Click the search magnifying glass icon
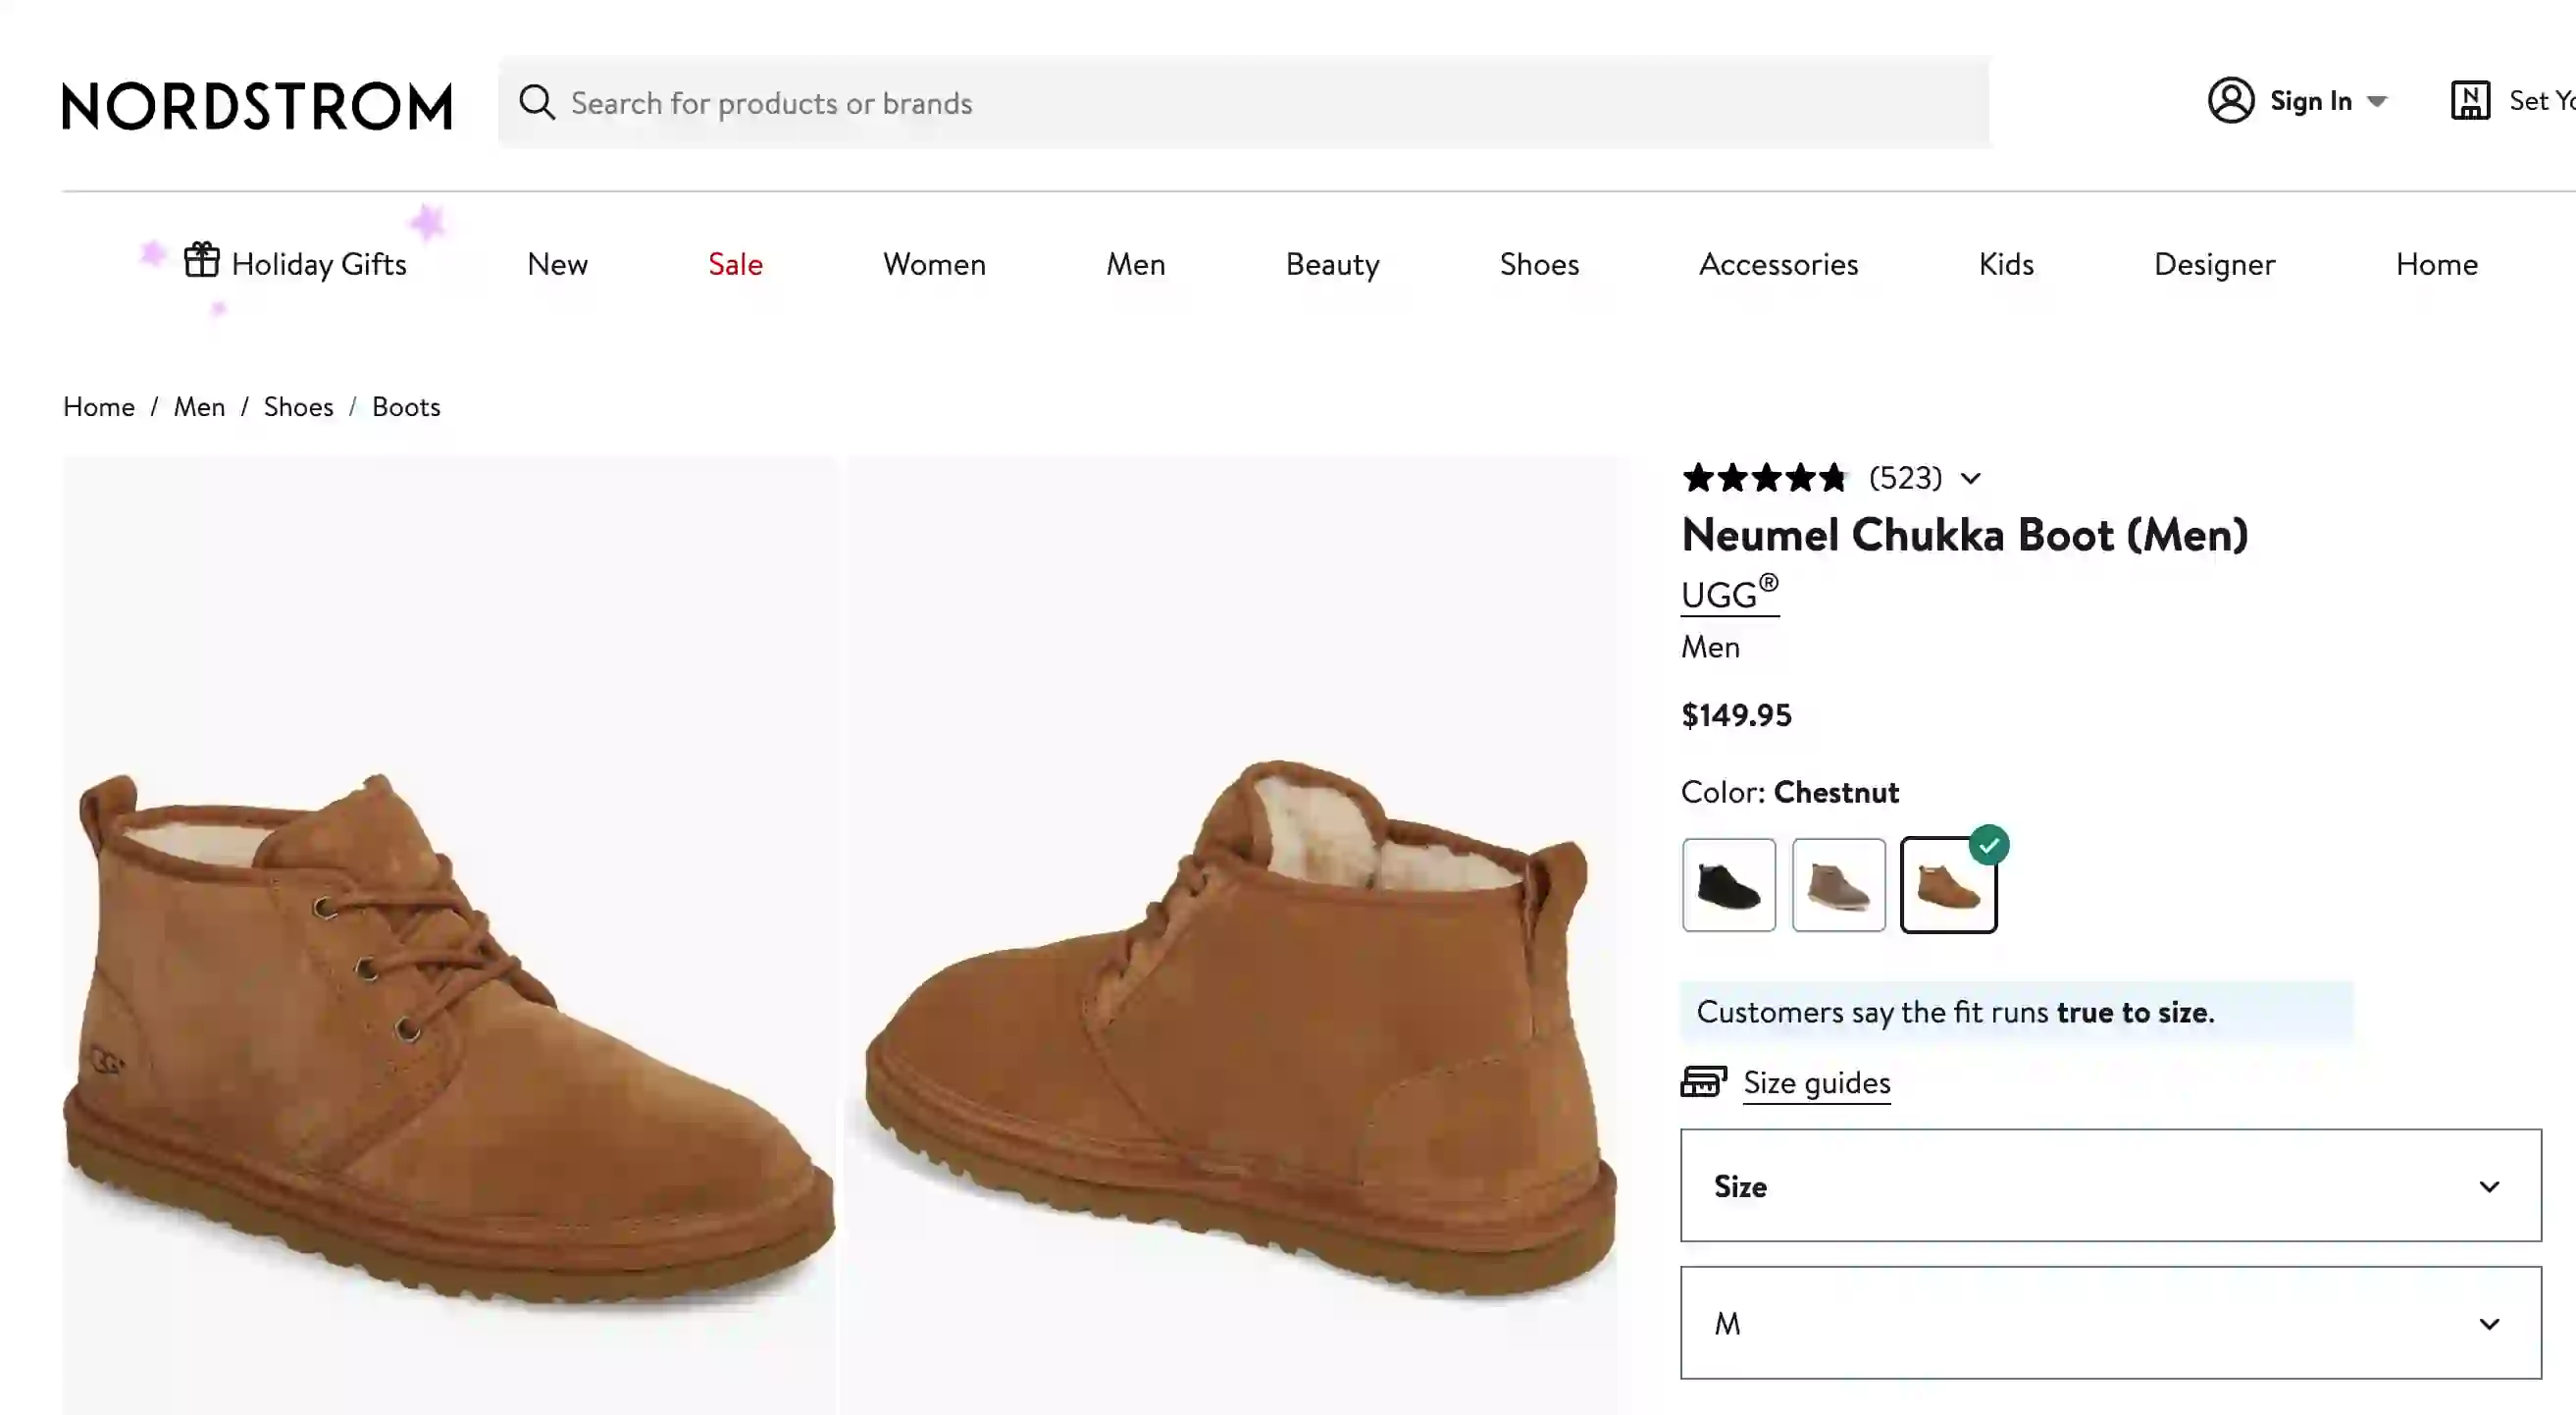The height and width of the screenshot is (1415, 2576). [536, 102]
